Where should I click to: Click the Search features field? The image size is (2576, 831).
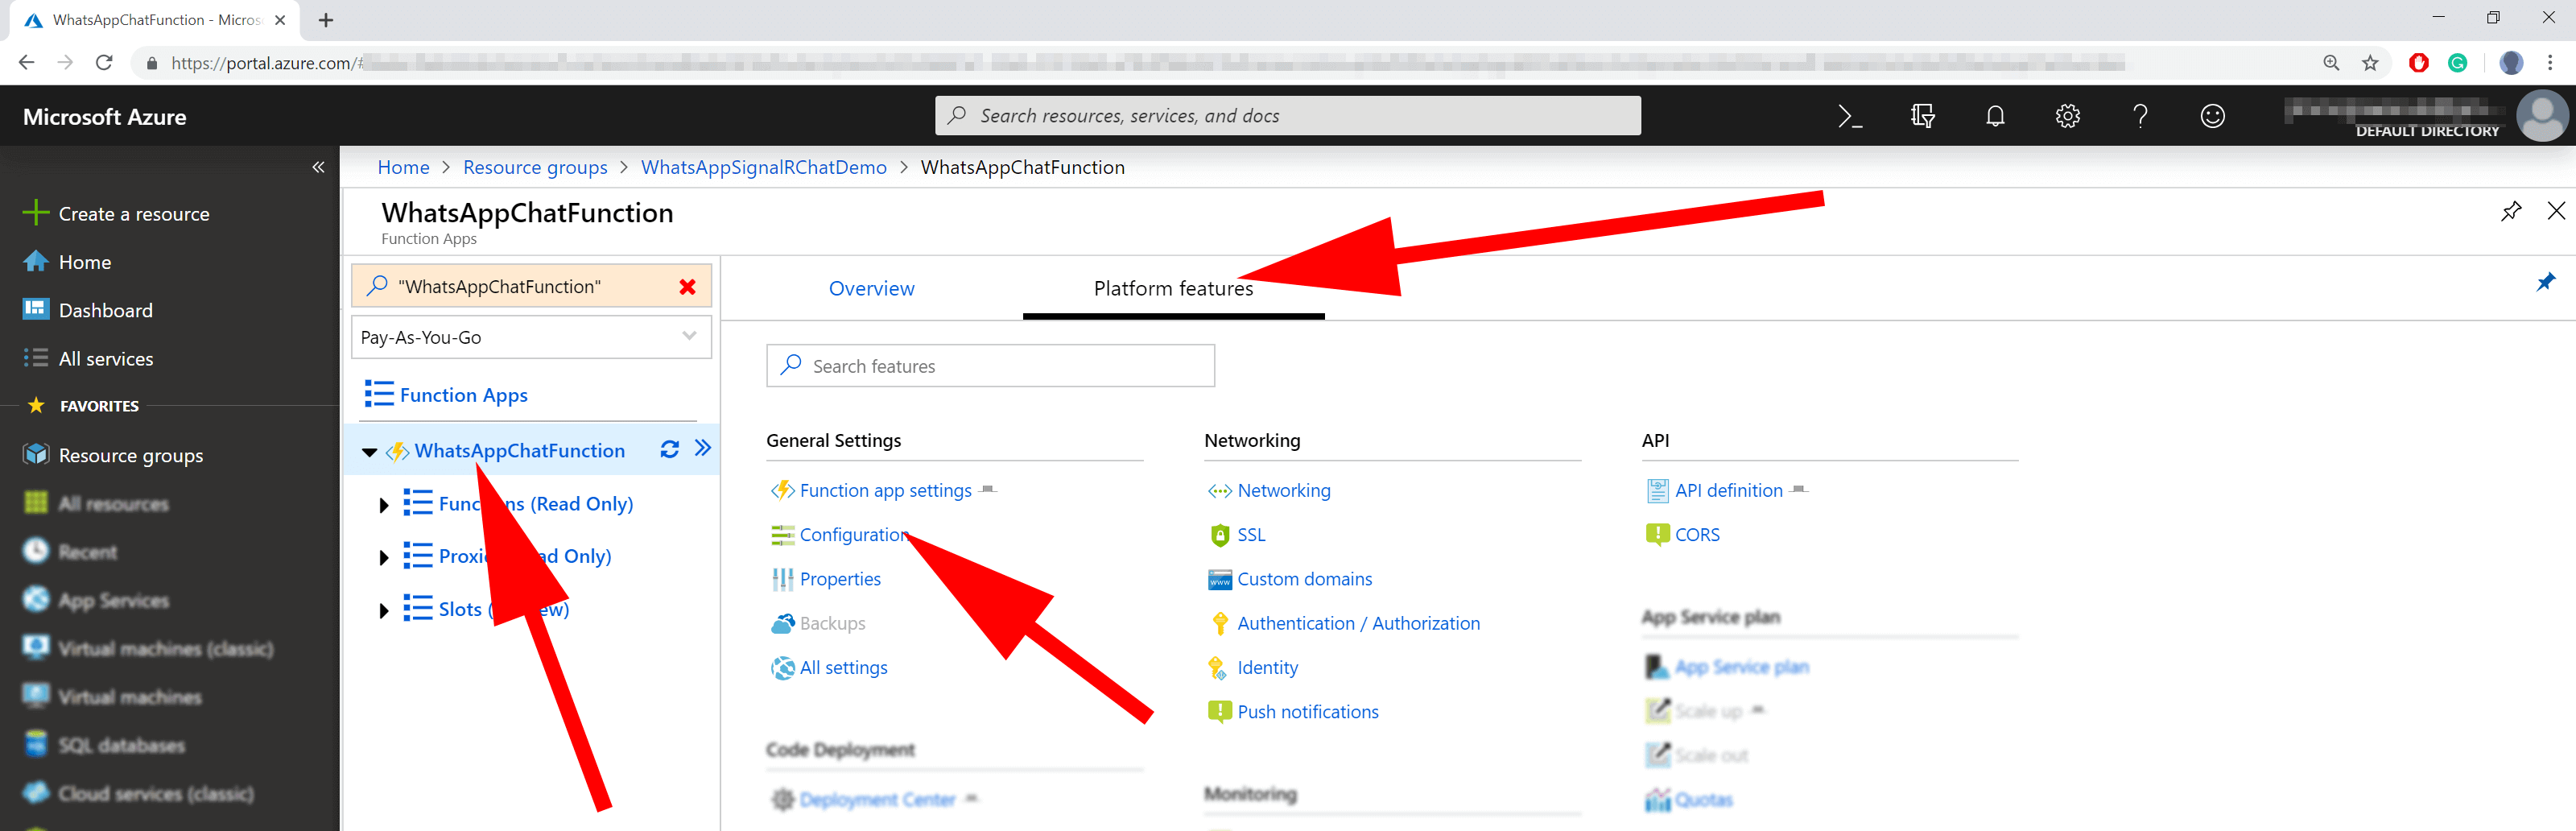coord(990,366)
